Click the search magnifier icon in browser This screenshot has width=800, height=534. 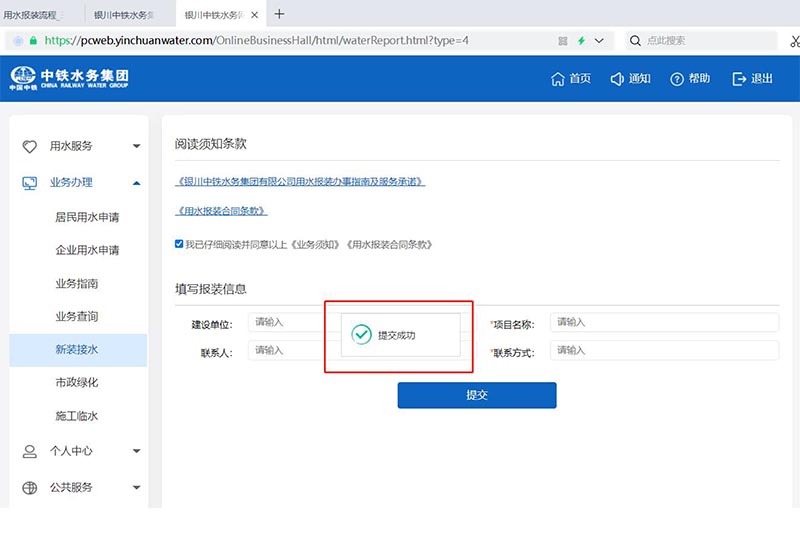pyautogui.click(x=635, y=41)
